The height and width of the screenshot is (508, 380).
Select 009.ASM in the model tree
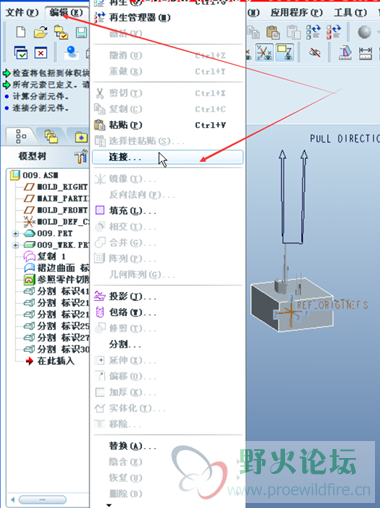[34, 175]
